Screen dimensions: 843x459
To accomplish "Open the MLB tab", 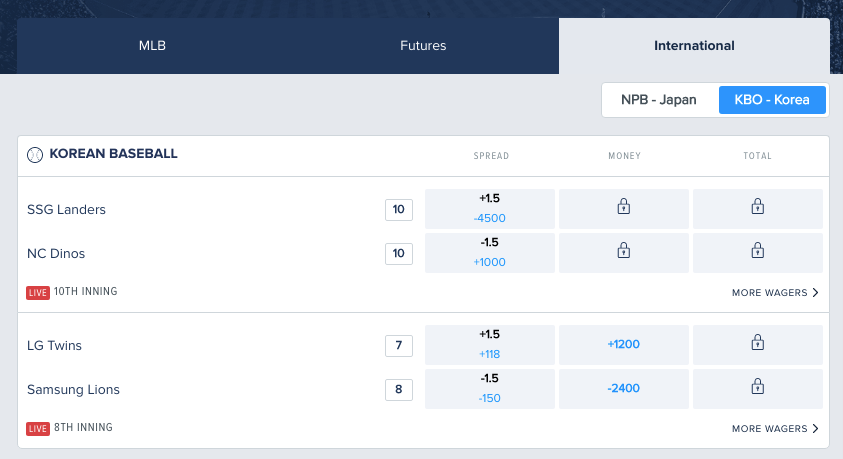I will (x=152, y=46).
